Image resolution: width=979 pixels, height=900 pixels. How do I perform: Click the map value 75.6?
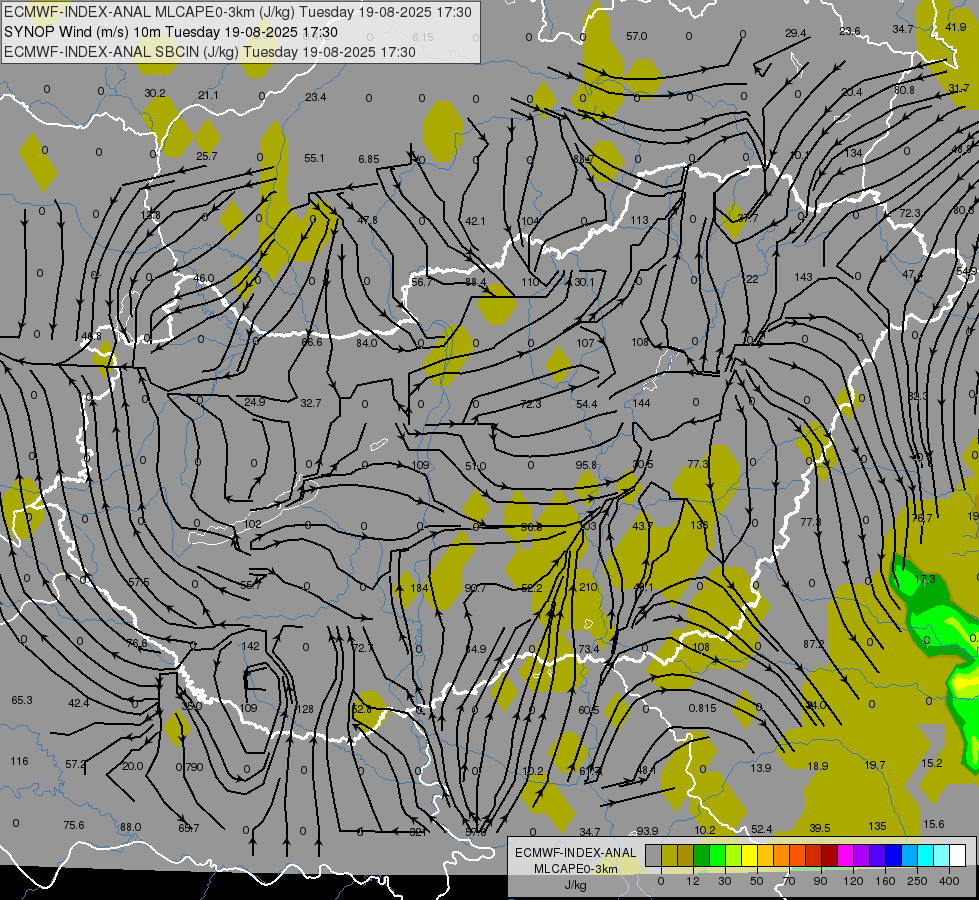(74, 825)
